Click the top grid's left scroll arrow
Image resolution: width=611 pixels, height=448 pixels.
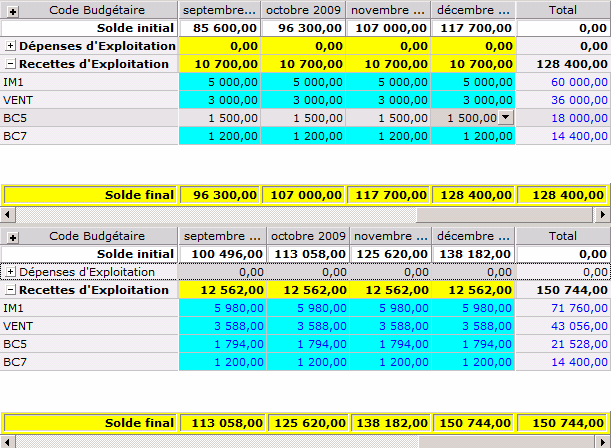(x=7, y=215)
